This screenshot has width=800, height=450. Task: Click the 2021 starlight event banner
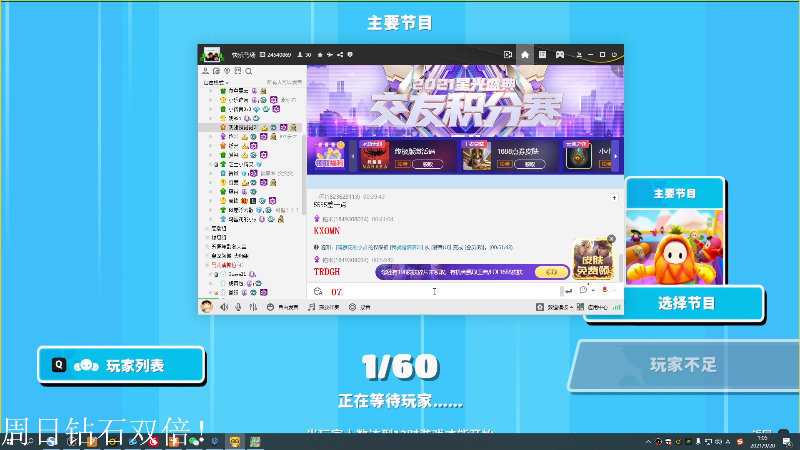point(465,101)
